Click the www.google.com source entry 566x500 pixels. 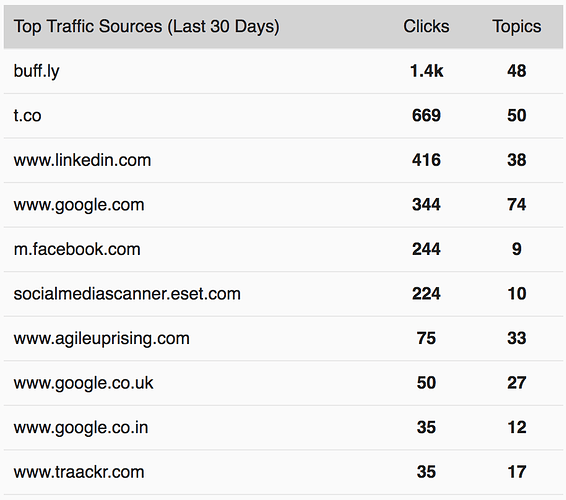pyautogui.click(x=79, y=205)
